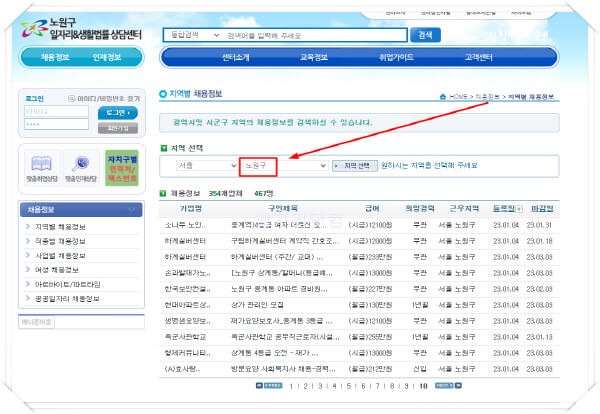Screen dimensions: 600x414
Task: Open 아이디/비밀번호 찾기 link
Action: pos(104,99)
